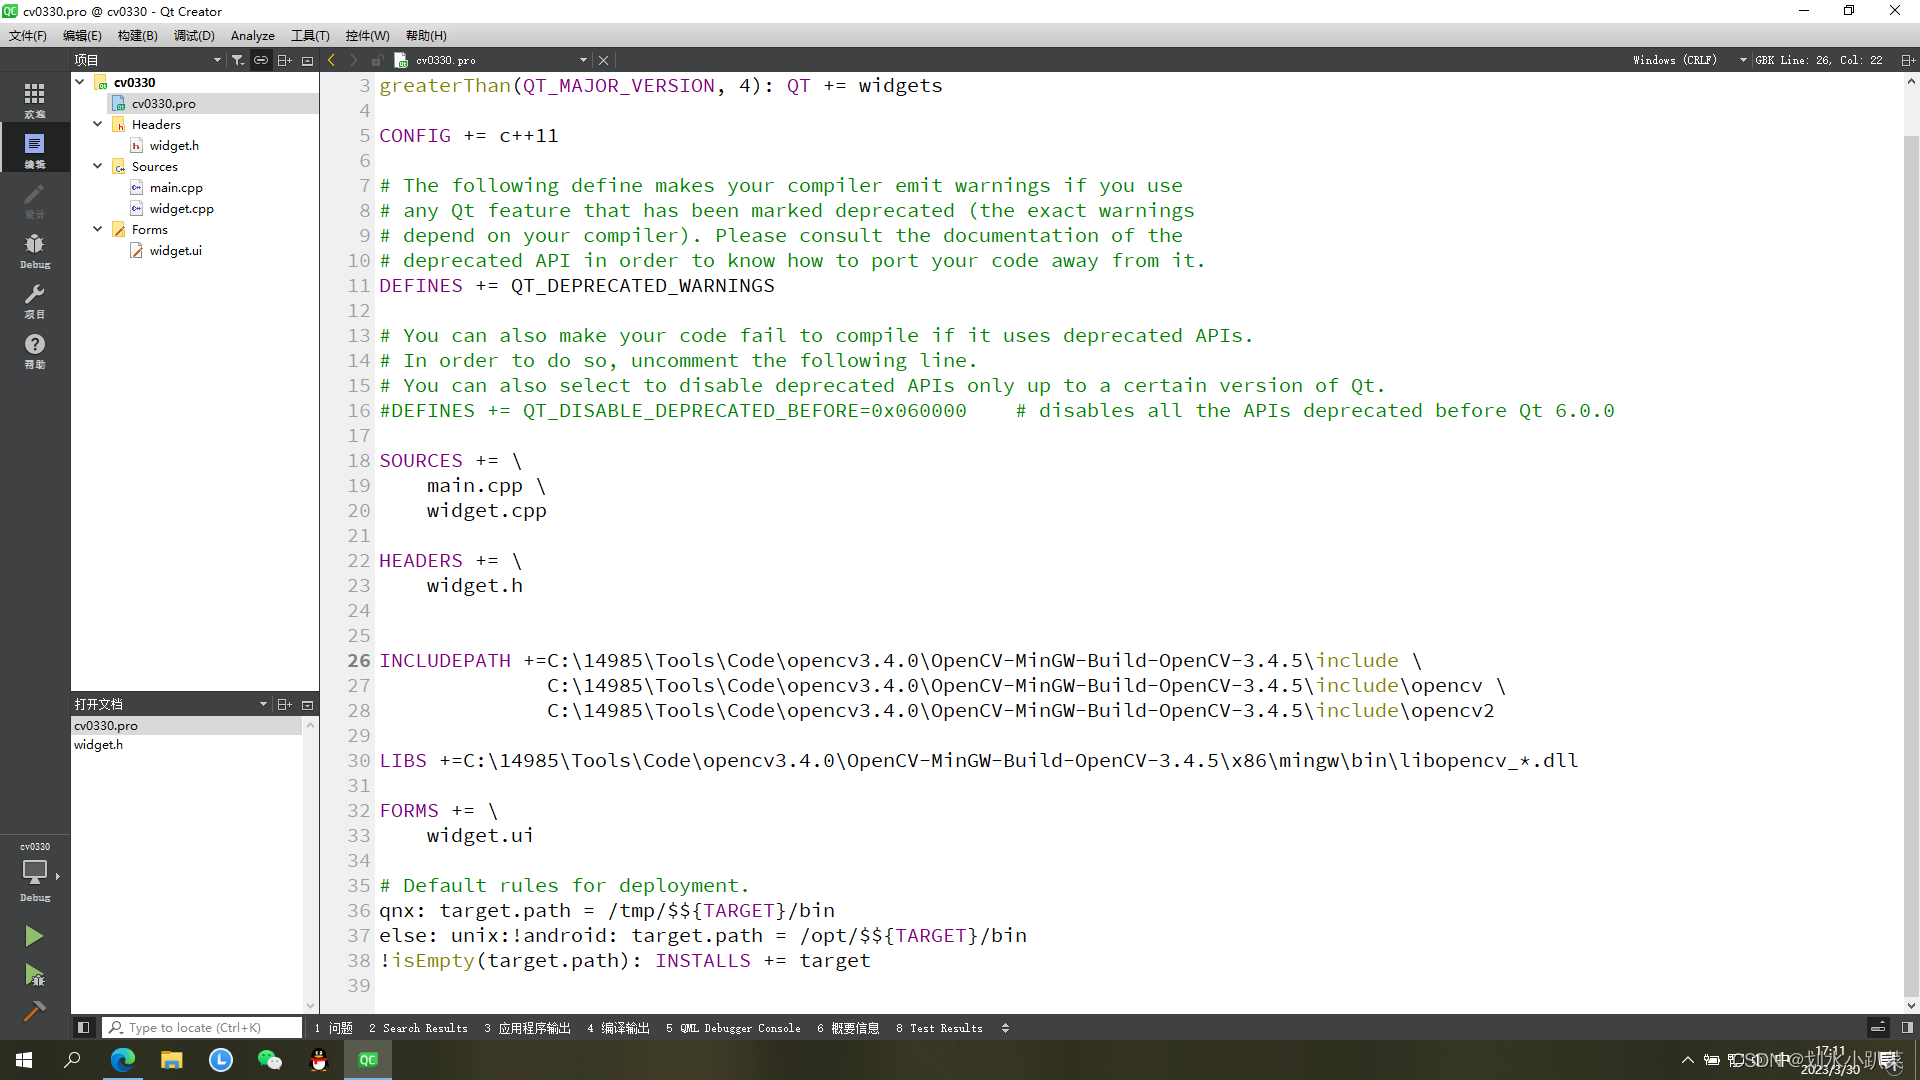Image resolution: width=1920 pixels, height=1080 pixels.
Task: Start debugging with the Run-with-bug icon
Action: coord(34,975)
